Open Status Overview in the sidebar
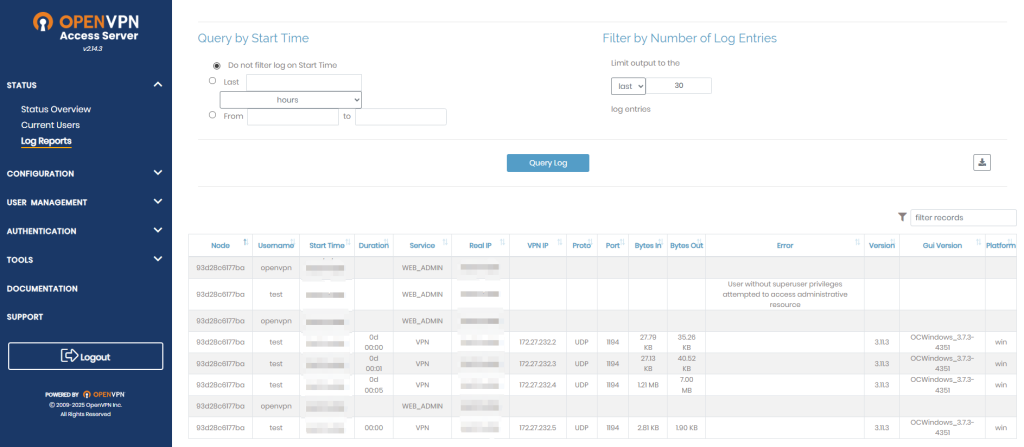 (56, 109)
